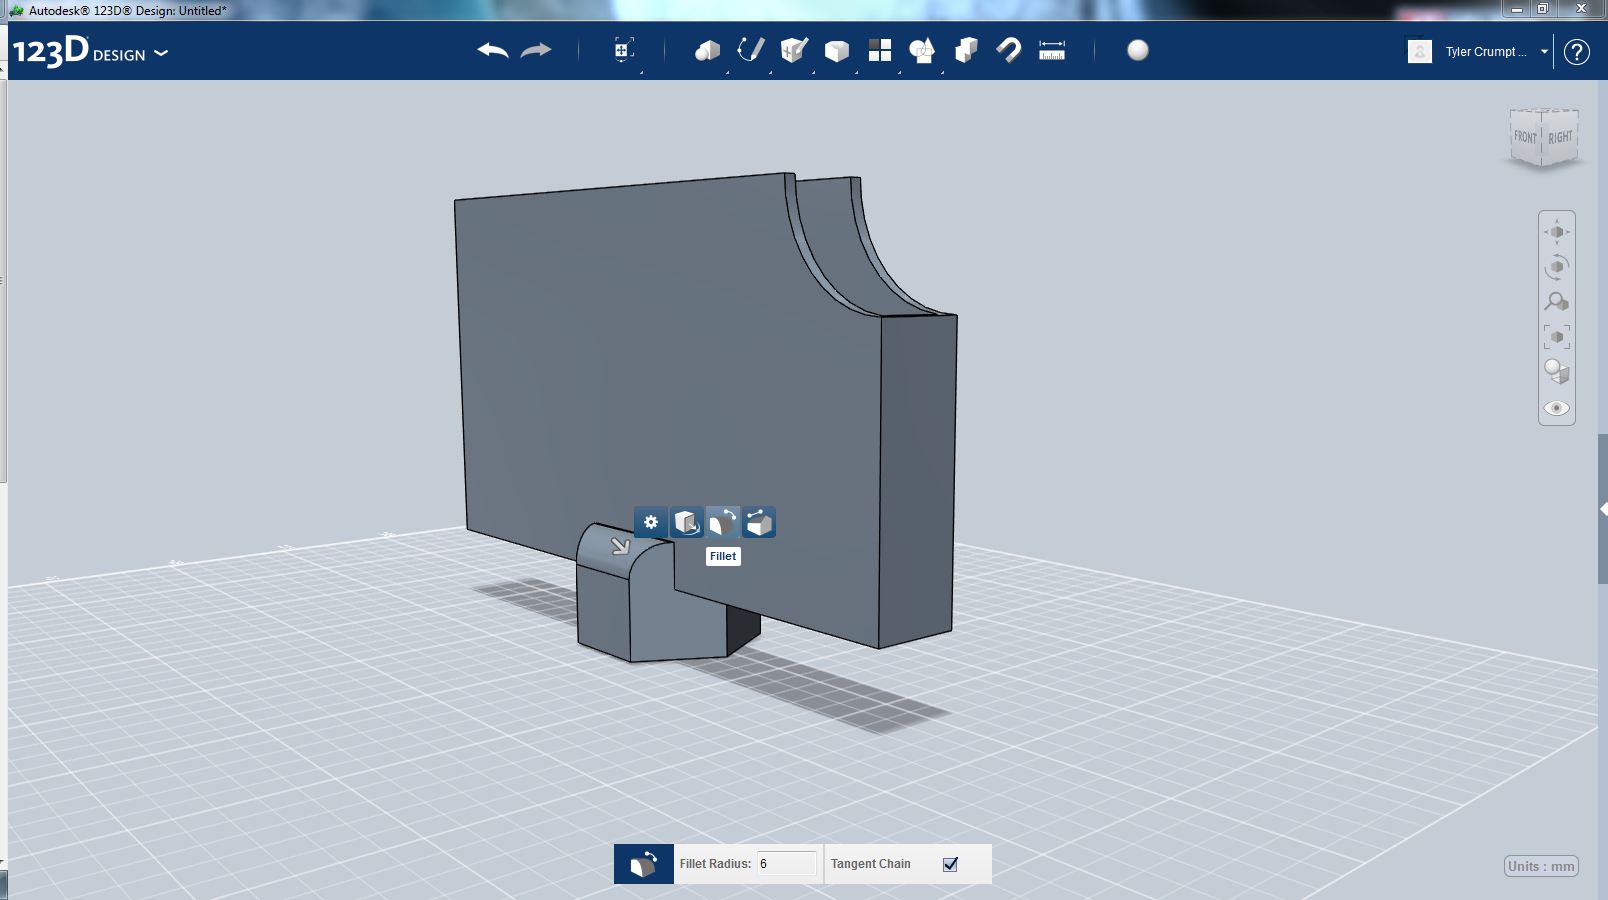1608x900 pixels.
Task: Click the Orbit navigation icon
Action: (x=1557, y=267)
